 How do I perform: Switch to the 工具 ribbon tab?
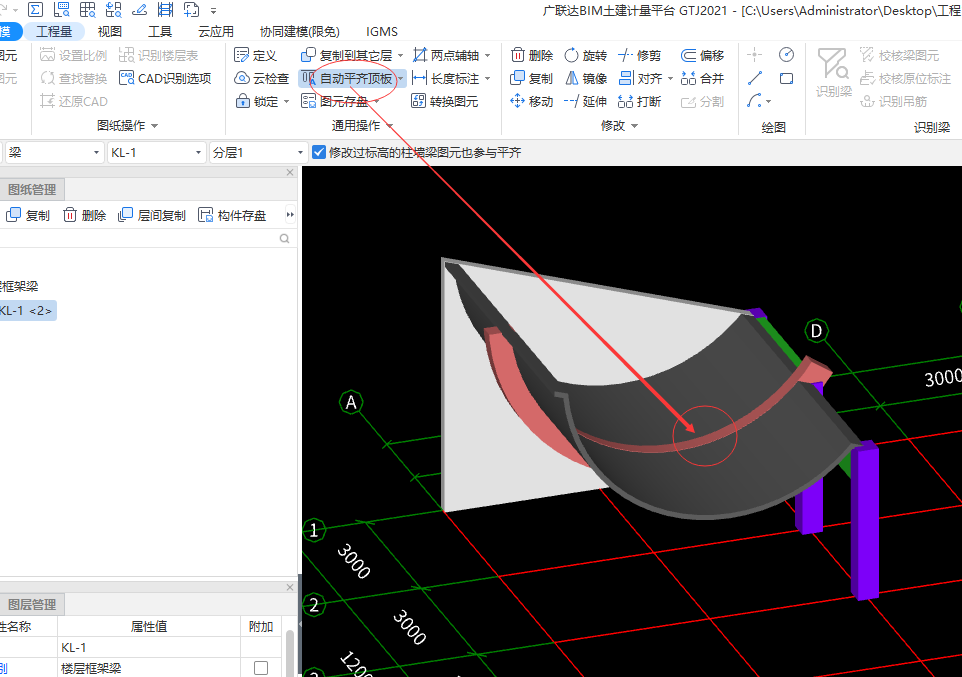(160, 31)
